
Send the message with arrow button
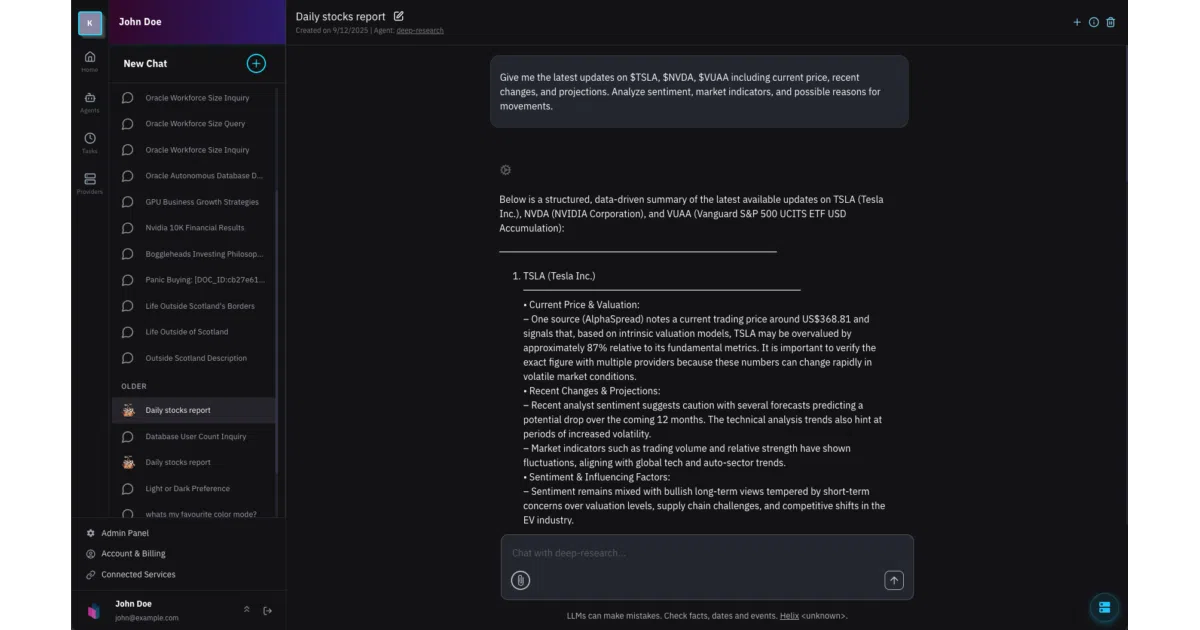894,580
